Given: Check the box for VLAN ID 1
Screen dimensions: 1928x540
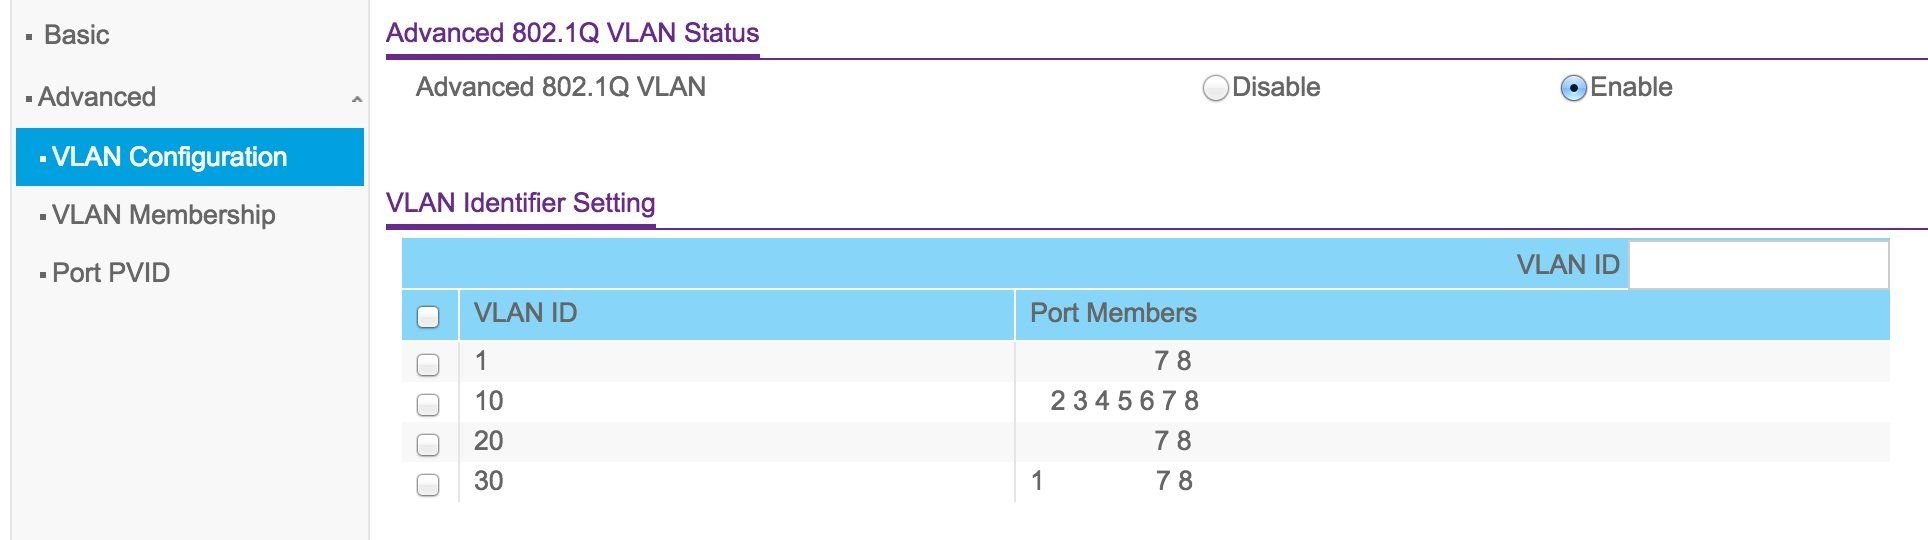Looking at the screenshot, I should [428, 364].
